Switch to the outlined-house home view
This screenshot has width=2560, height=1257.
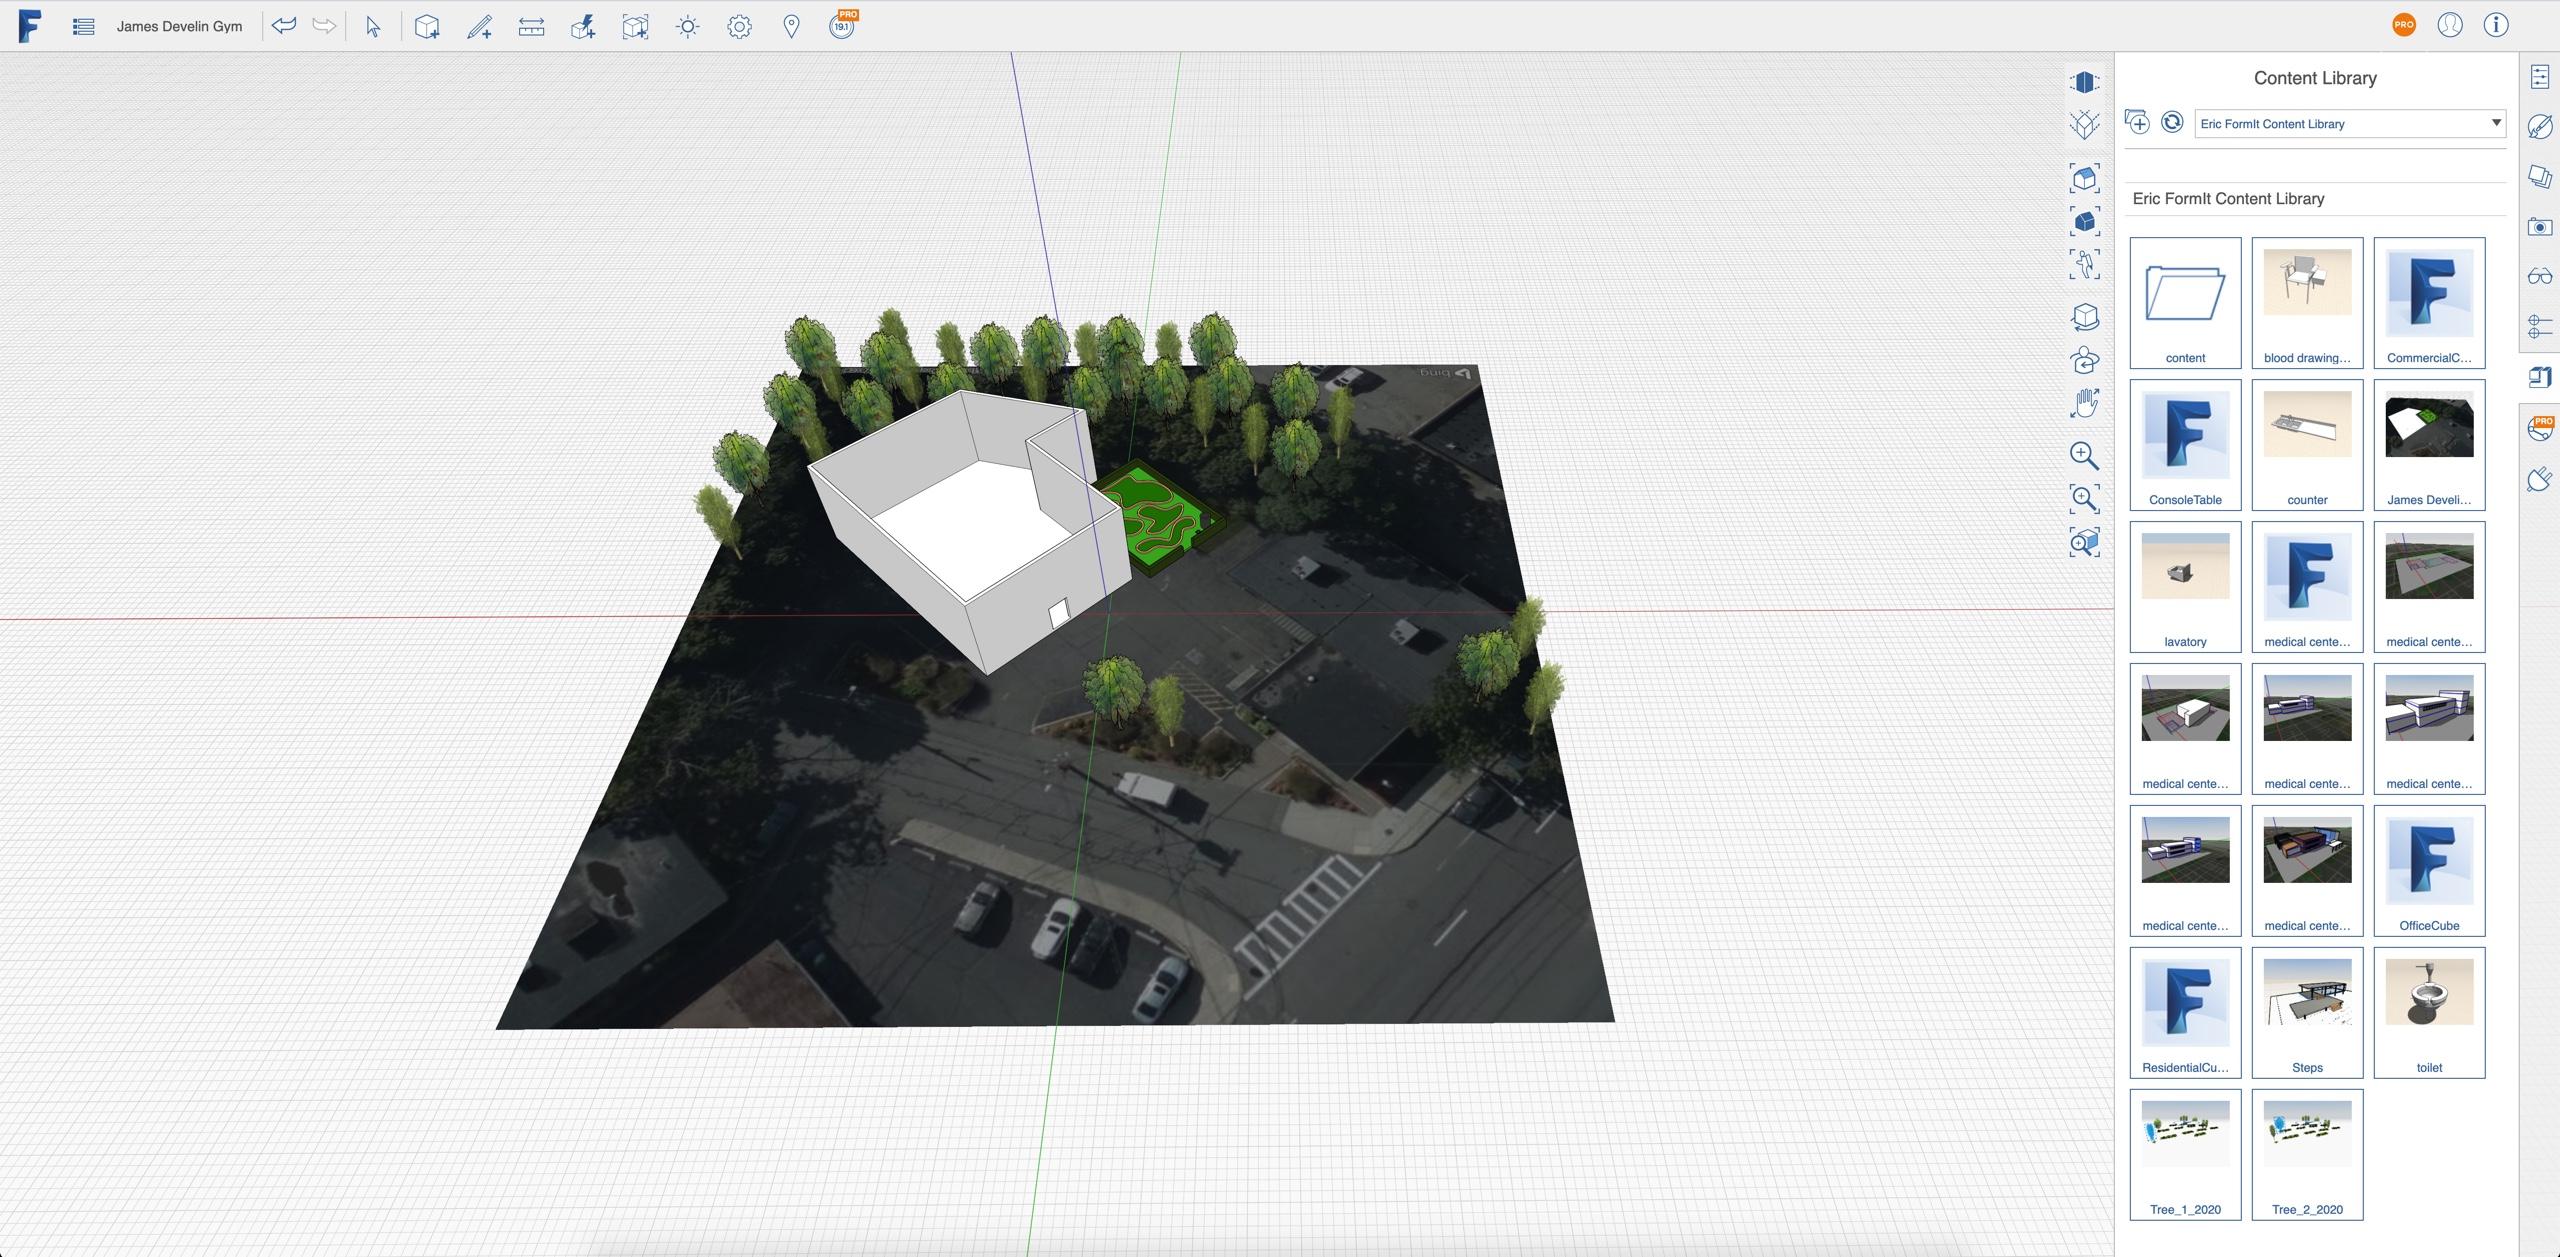2085,179
